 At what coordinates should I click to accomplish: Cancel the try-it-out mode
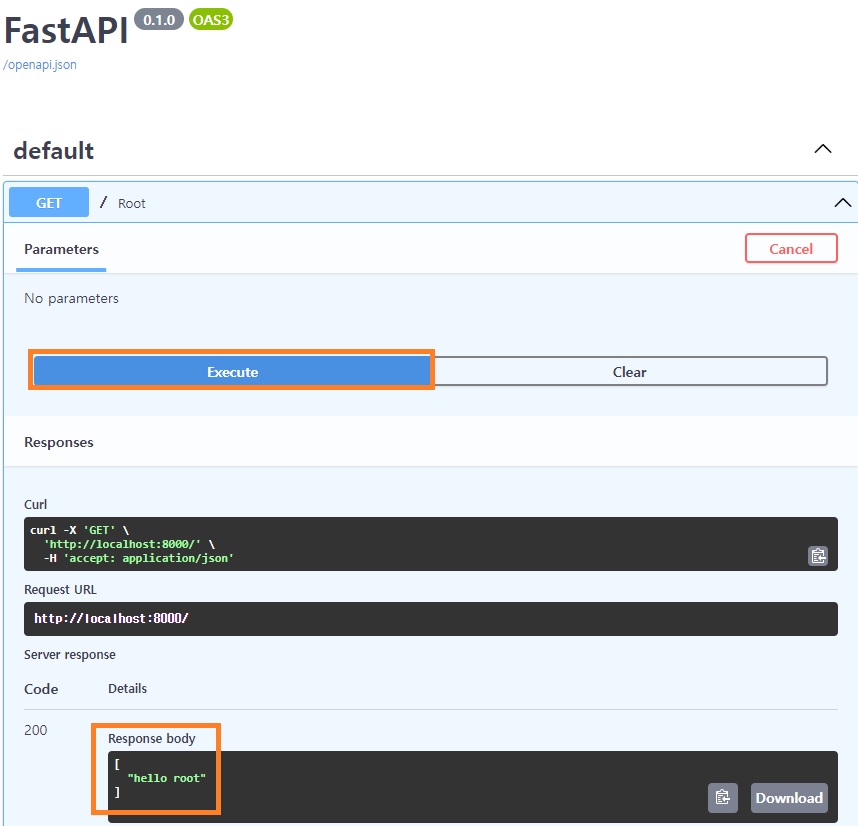click(x=790, y=249)
